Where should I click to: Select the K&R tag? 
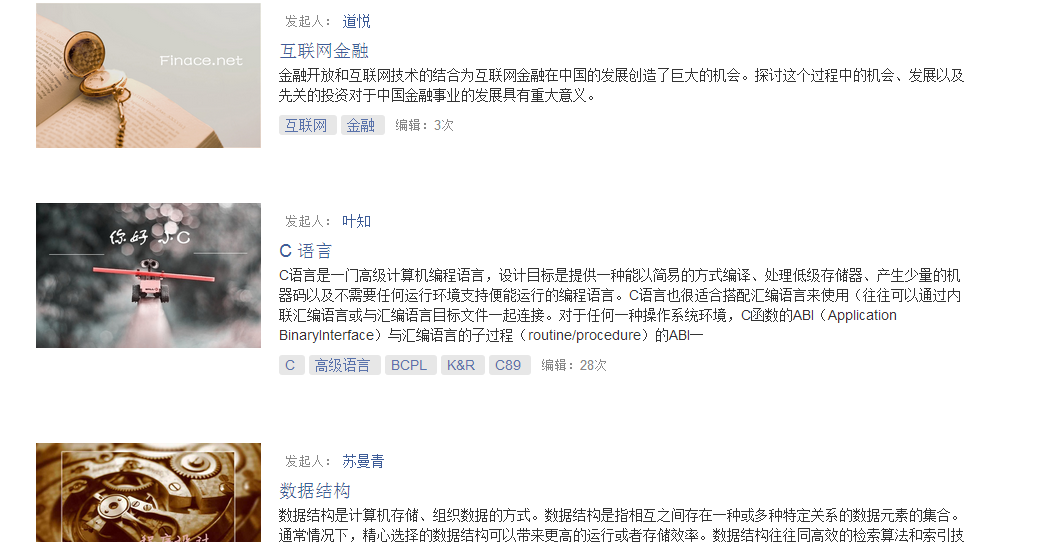[x=463, y=365]
